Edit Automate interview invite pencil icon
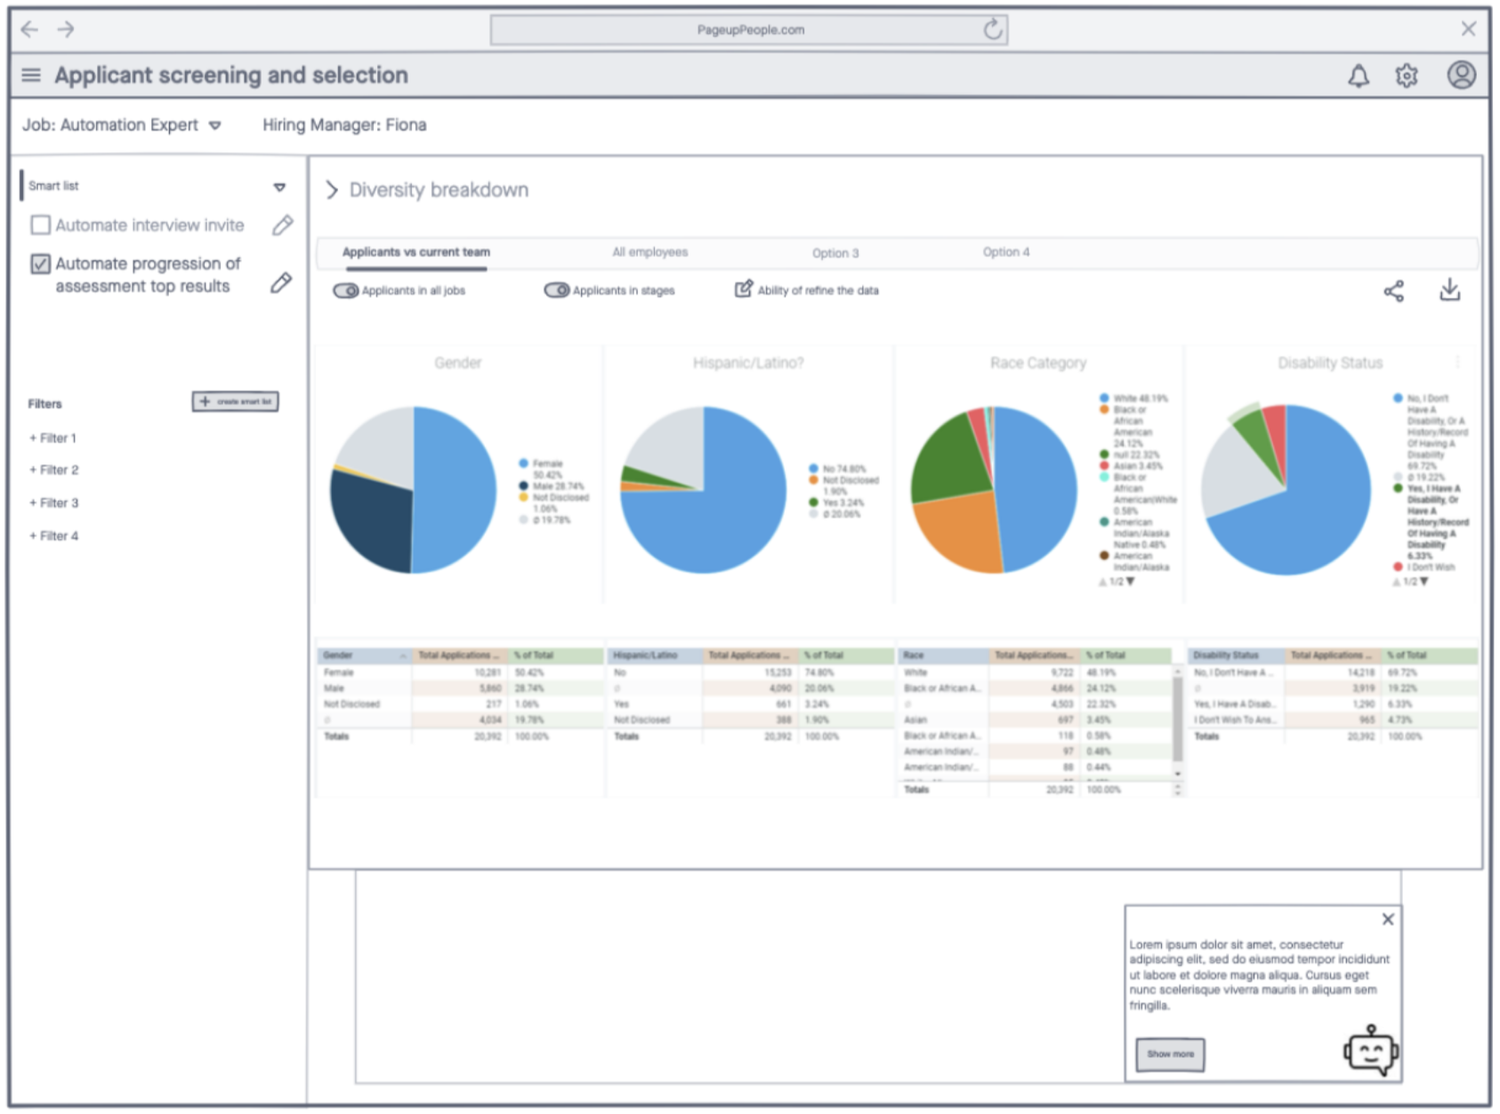This screenshot has width=1500, height=1114. coord(283,225)
